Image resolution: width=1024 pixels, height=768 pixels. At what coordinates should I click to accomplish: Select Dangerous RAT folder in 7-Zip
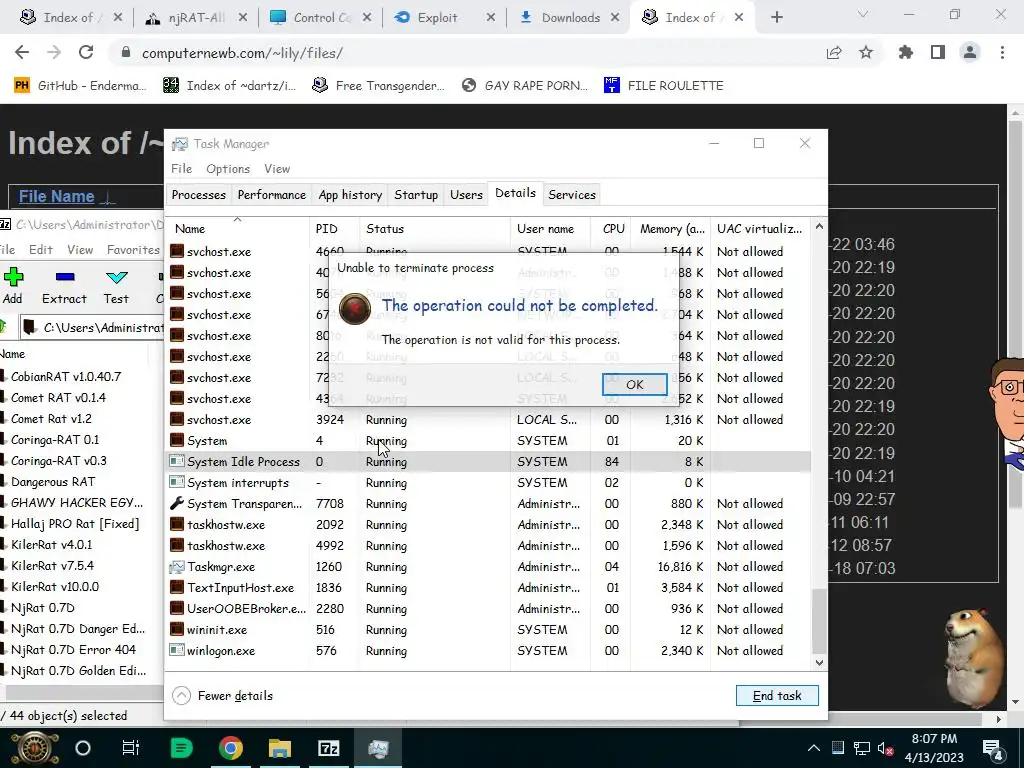tap(53, 482)
